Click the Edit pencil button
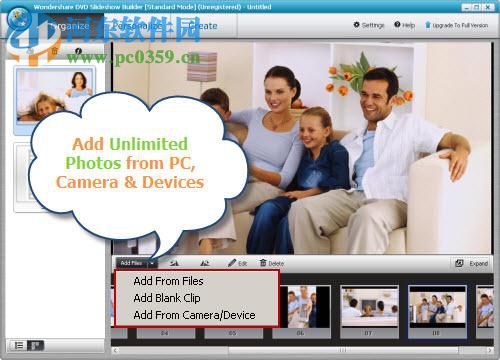This screenshot has width=500, height=360. tap(237, 263)
